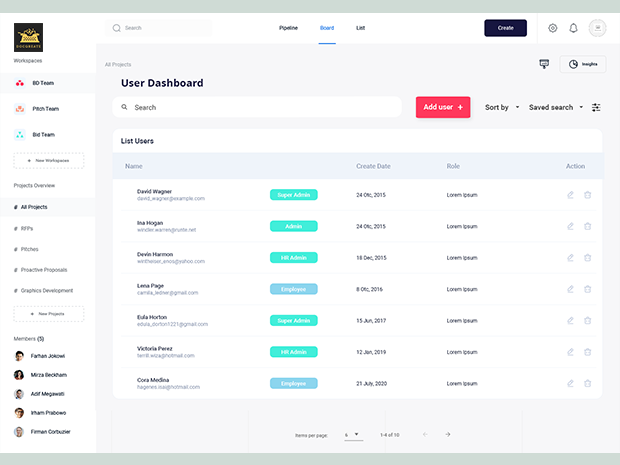620x465 pixels.
Task: Open the Sort by dropdown
Action: [x=502, y=107]
